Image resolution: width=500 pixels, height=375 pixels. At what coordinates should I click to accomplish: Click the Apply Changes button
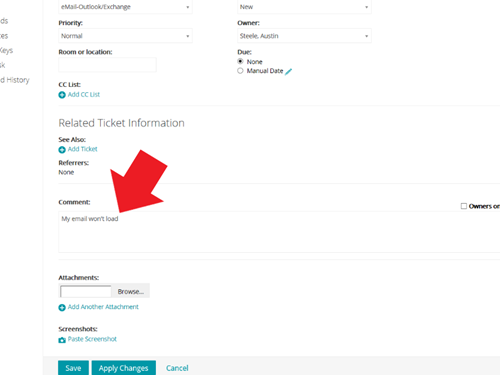click(124, 368)
